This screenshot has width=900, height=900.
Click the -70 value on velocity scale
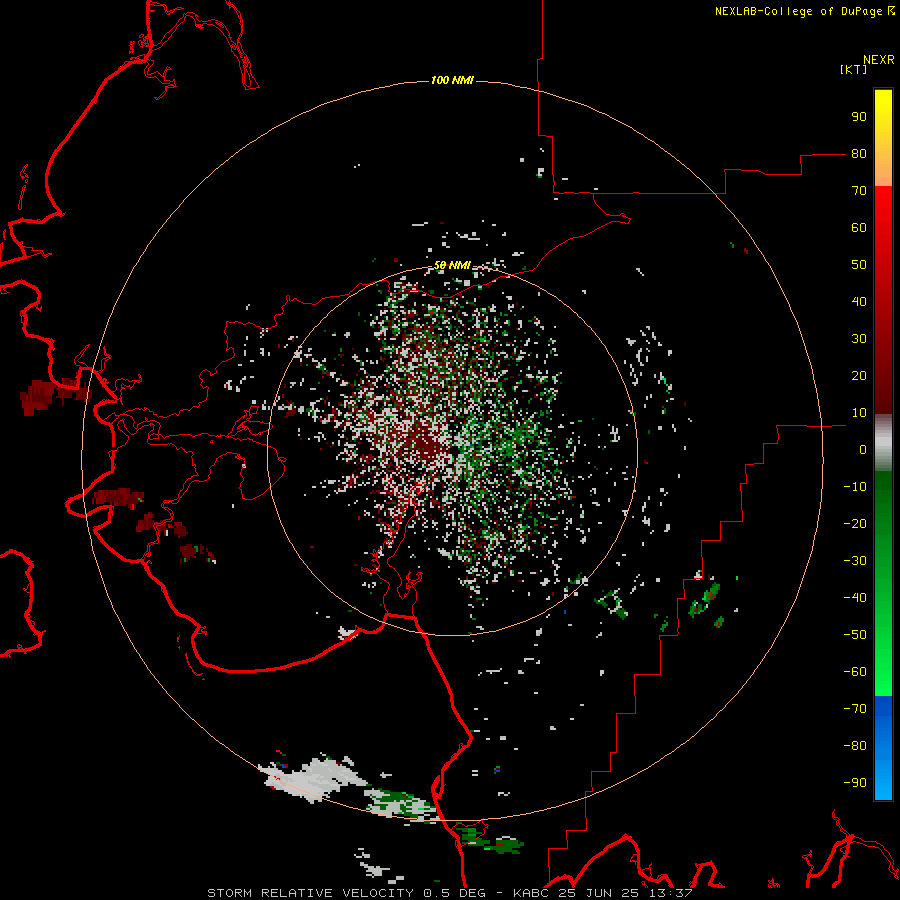coord(855,709)
